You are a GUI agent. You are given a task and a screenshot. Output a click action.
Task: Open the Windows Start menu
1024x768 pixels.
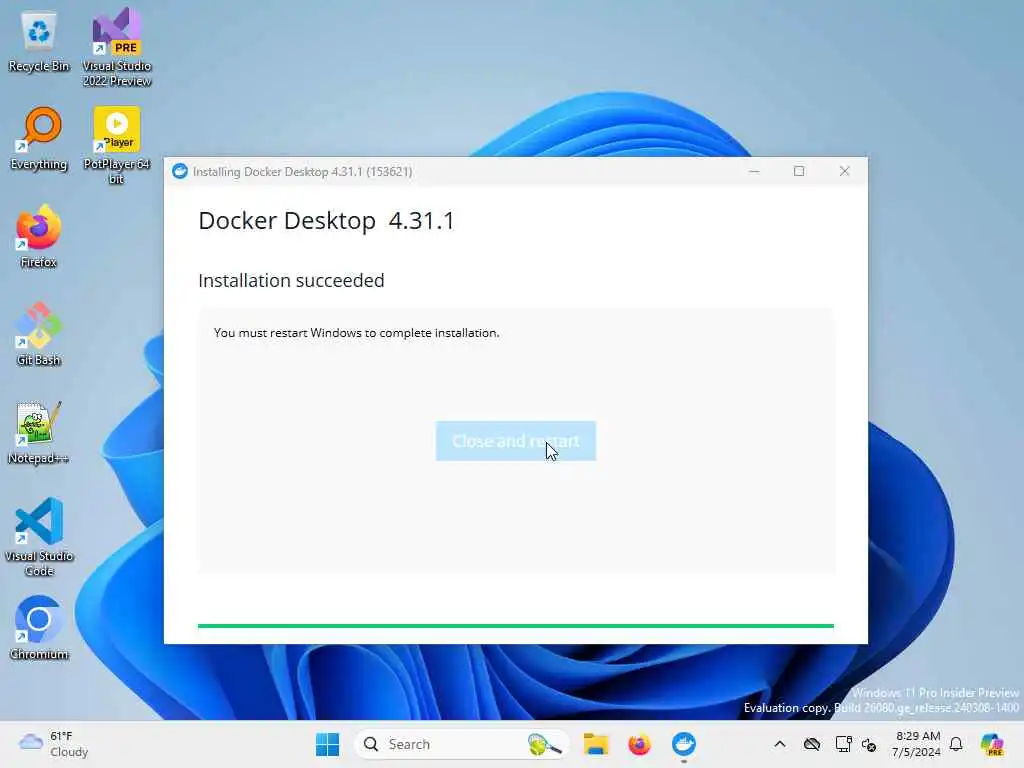pyautogui.click(x=327, y=744)
